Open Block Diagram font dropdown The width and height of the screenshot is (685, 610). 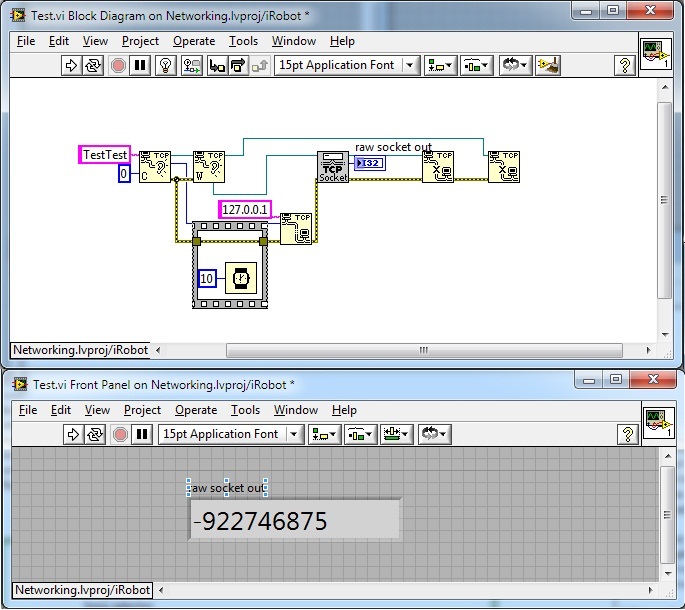(347, 66)
